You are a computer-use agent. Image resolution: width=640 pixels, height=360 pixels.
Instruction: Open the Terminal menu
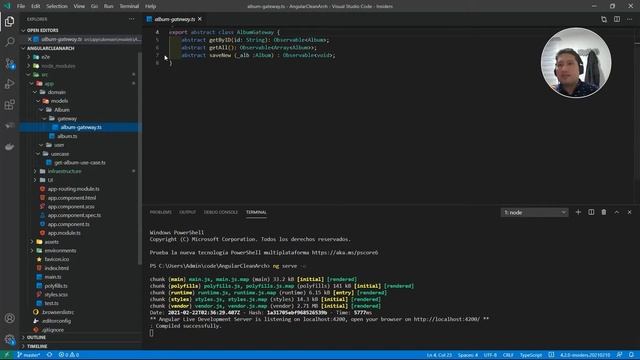129,6
